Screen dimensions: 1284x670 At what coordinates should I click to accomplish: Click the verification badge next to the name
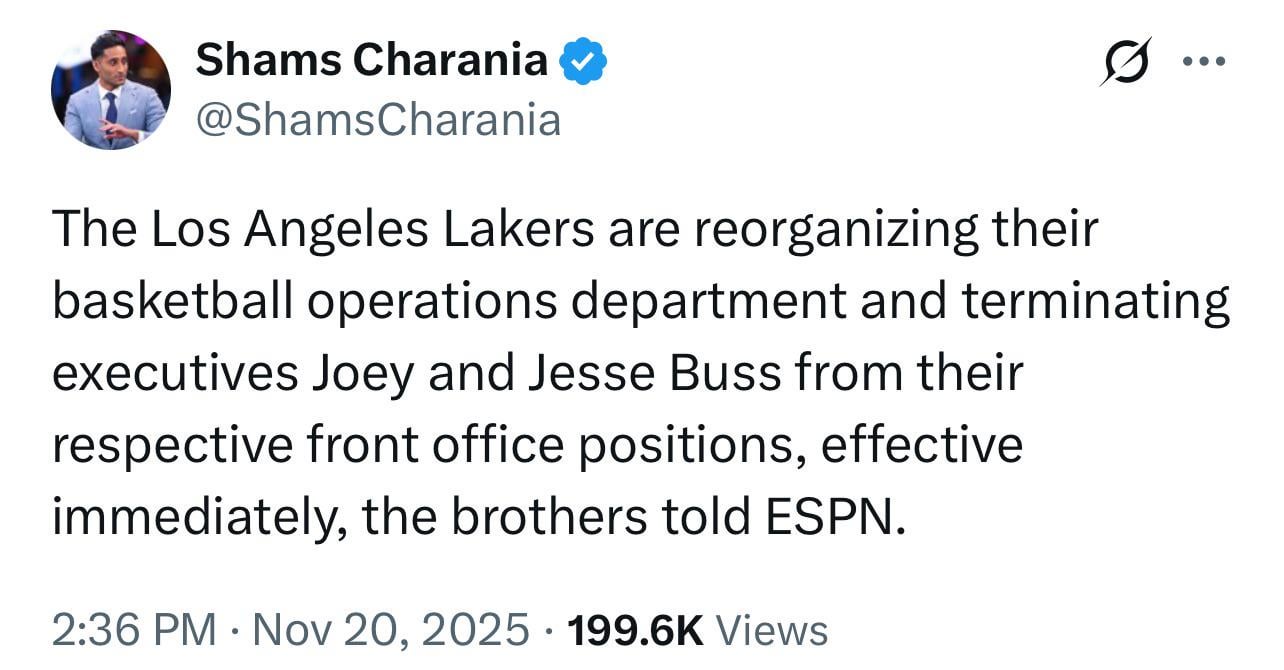click(580, 60)
